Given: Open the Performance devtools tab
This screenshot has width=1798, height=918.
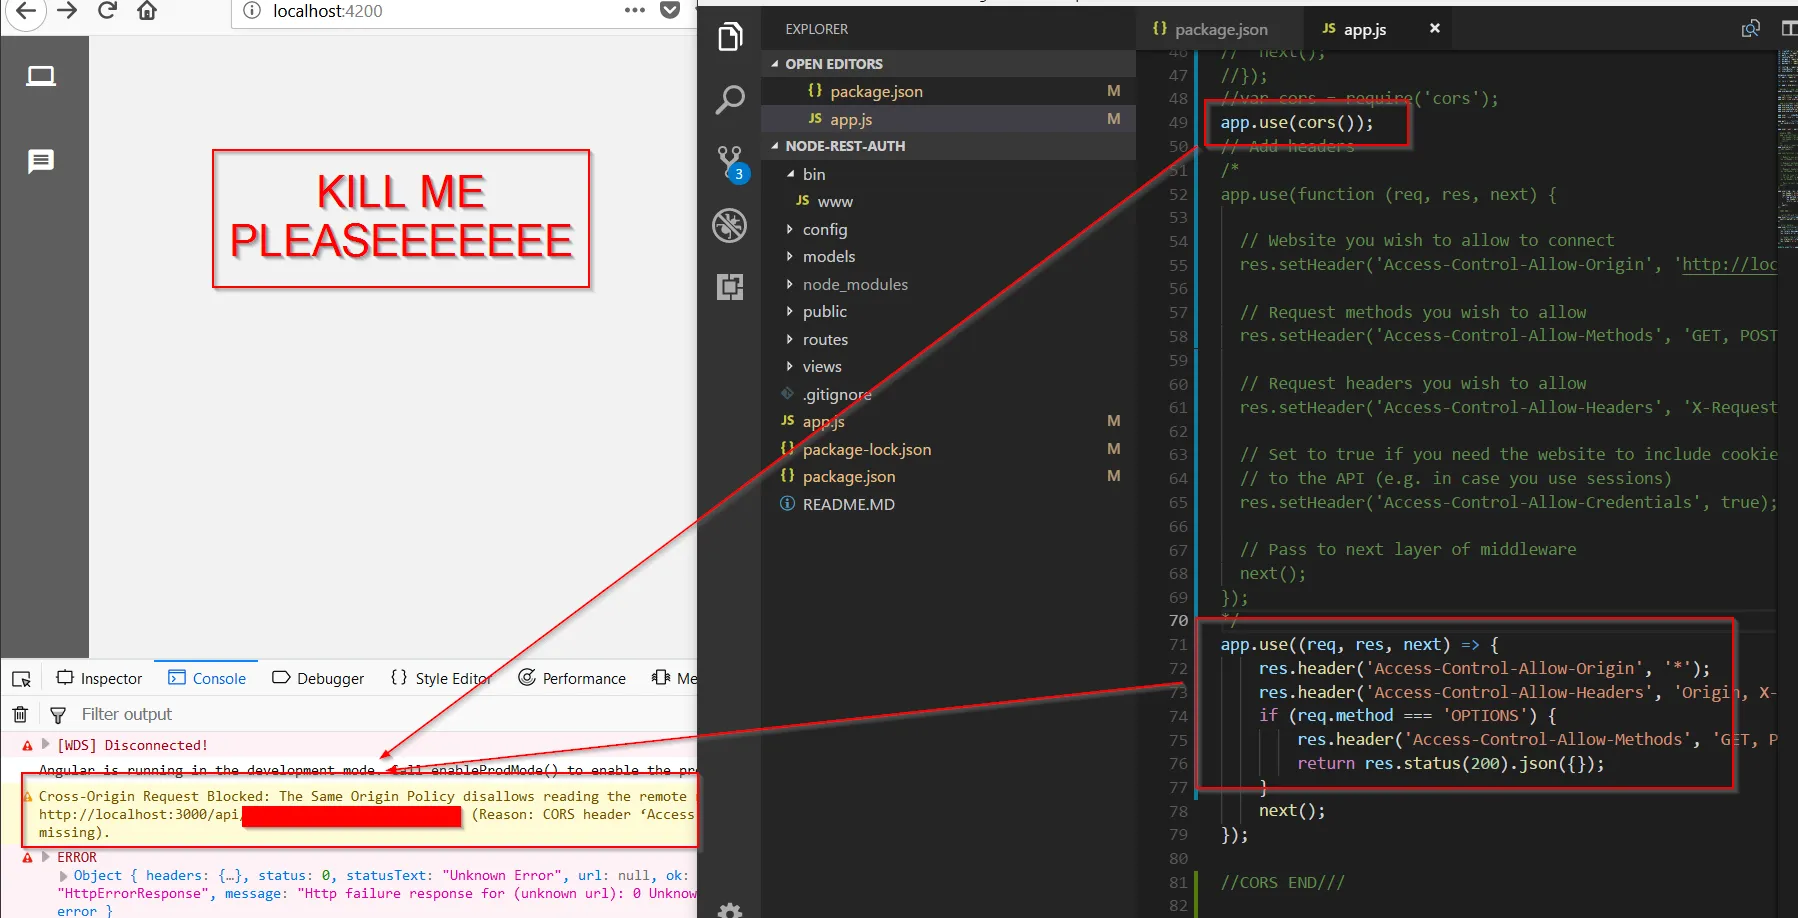Looking at the screenshot, I should click(x=572, y=678).
